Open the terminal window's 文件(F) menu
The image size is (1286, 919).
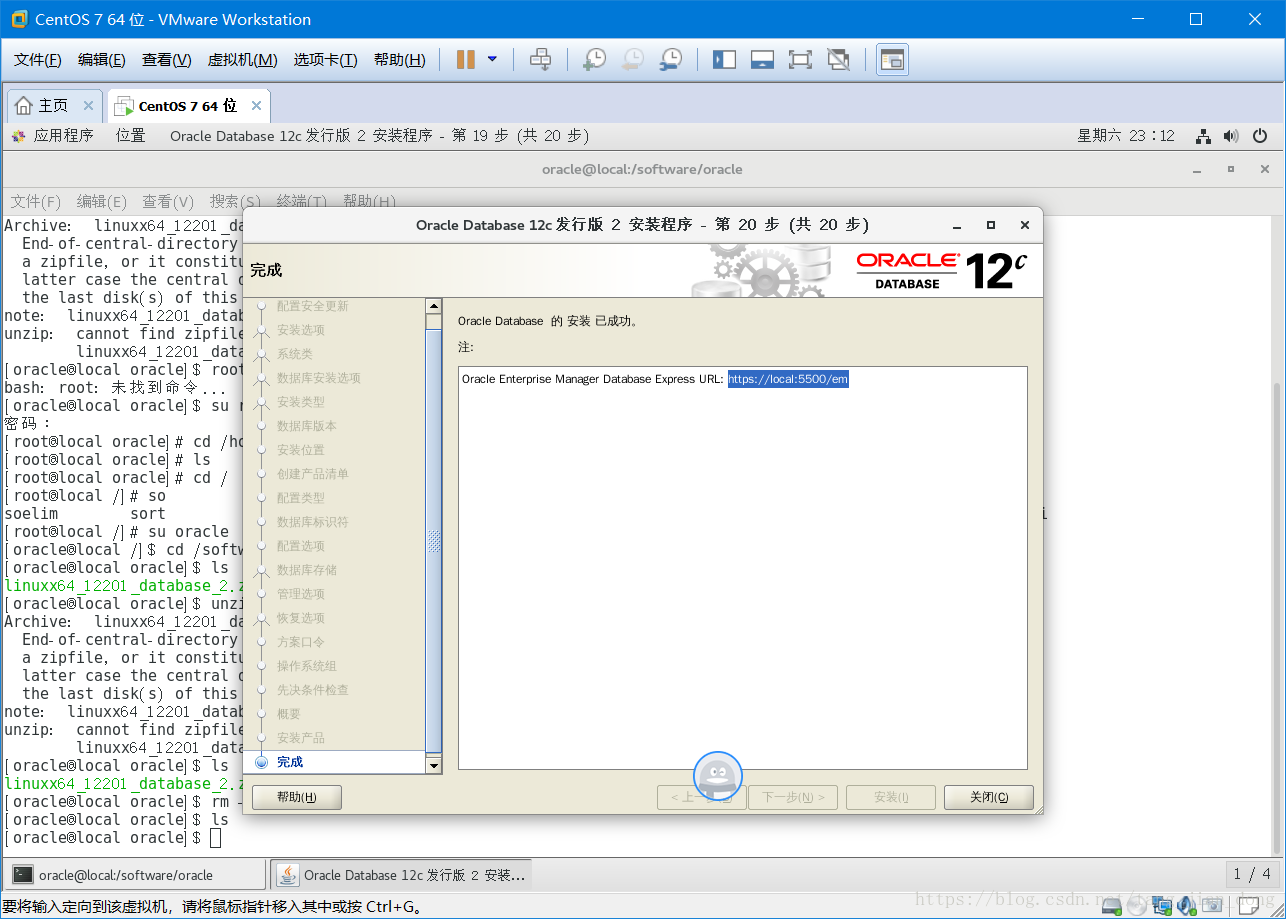[36, 201]
